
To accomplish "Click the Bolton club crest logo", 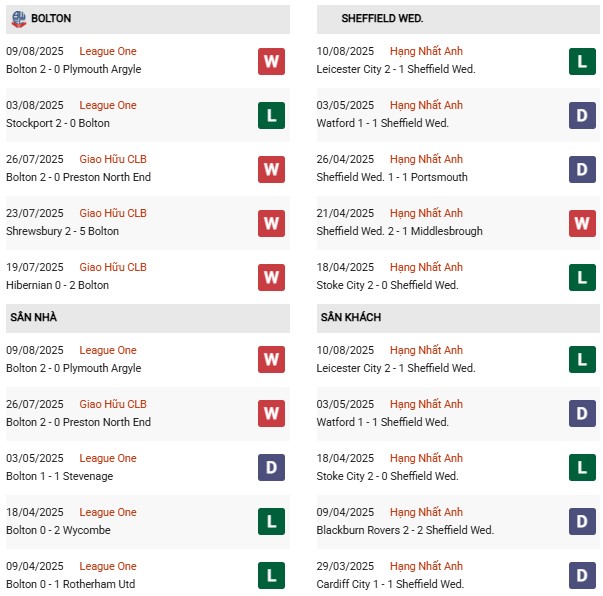I will coord(18,18).
